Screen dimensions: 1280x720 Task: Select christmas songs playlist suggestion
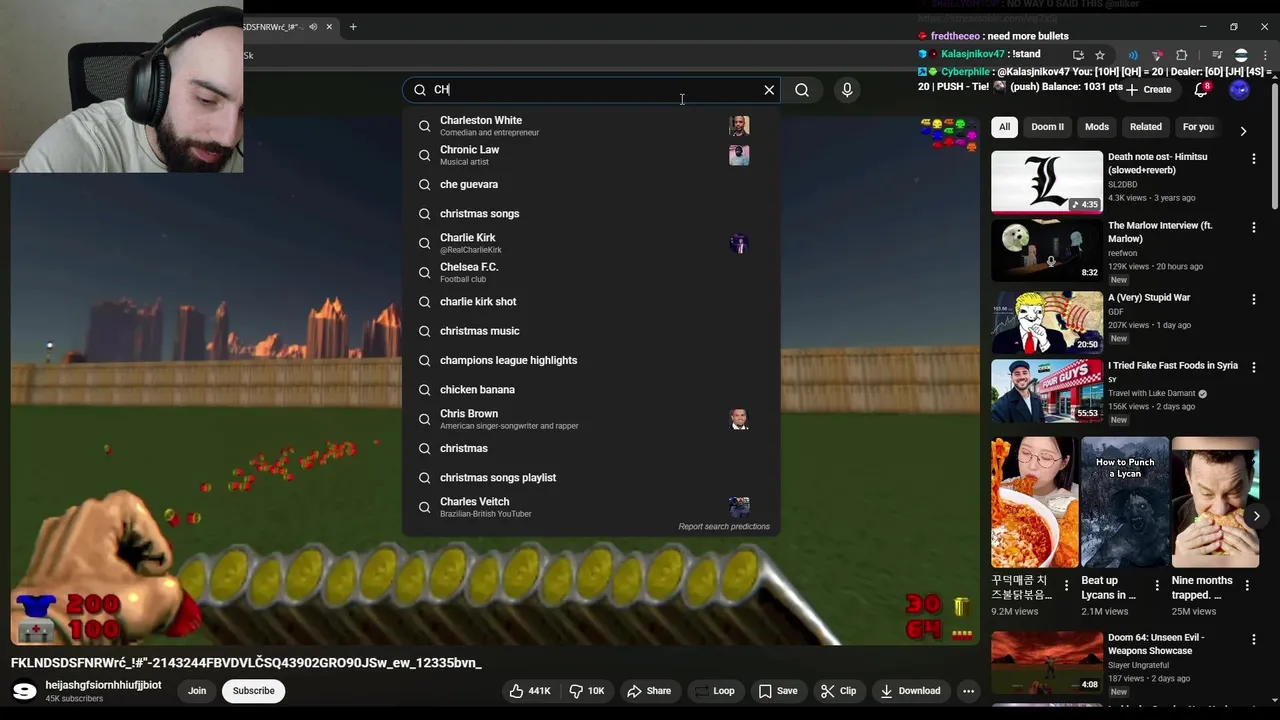591,477
